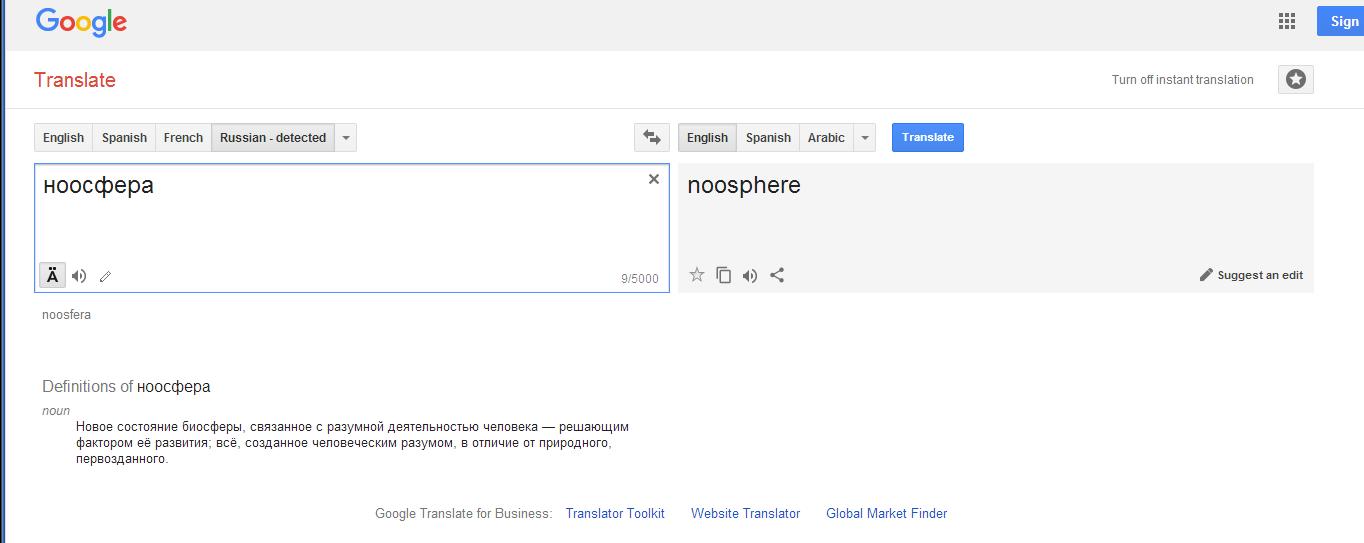Screen dimensions: 1364x543
Task: Select Arabic as target language
Action: [x=826, y=138]
